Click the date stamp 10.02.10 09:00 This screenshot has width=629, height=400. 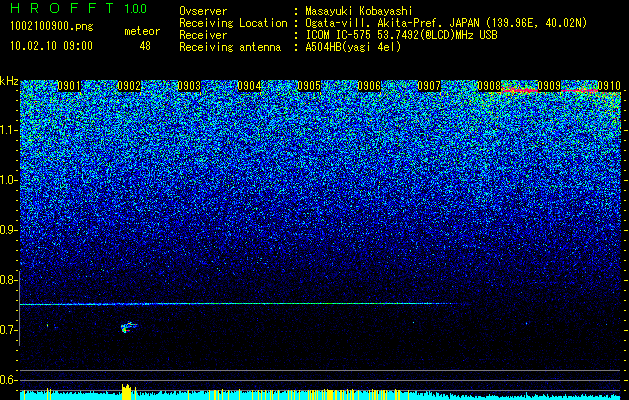click(x=51, y=46)
